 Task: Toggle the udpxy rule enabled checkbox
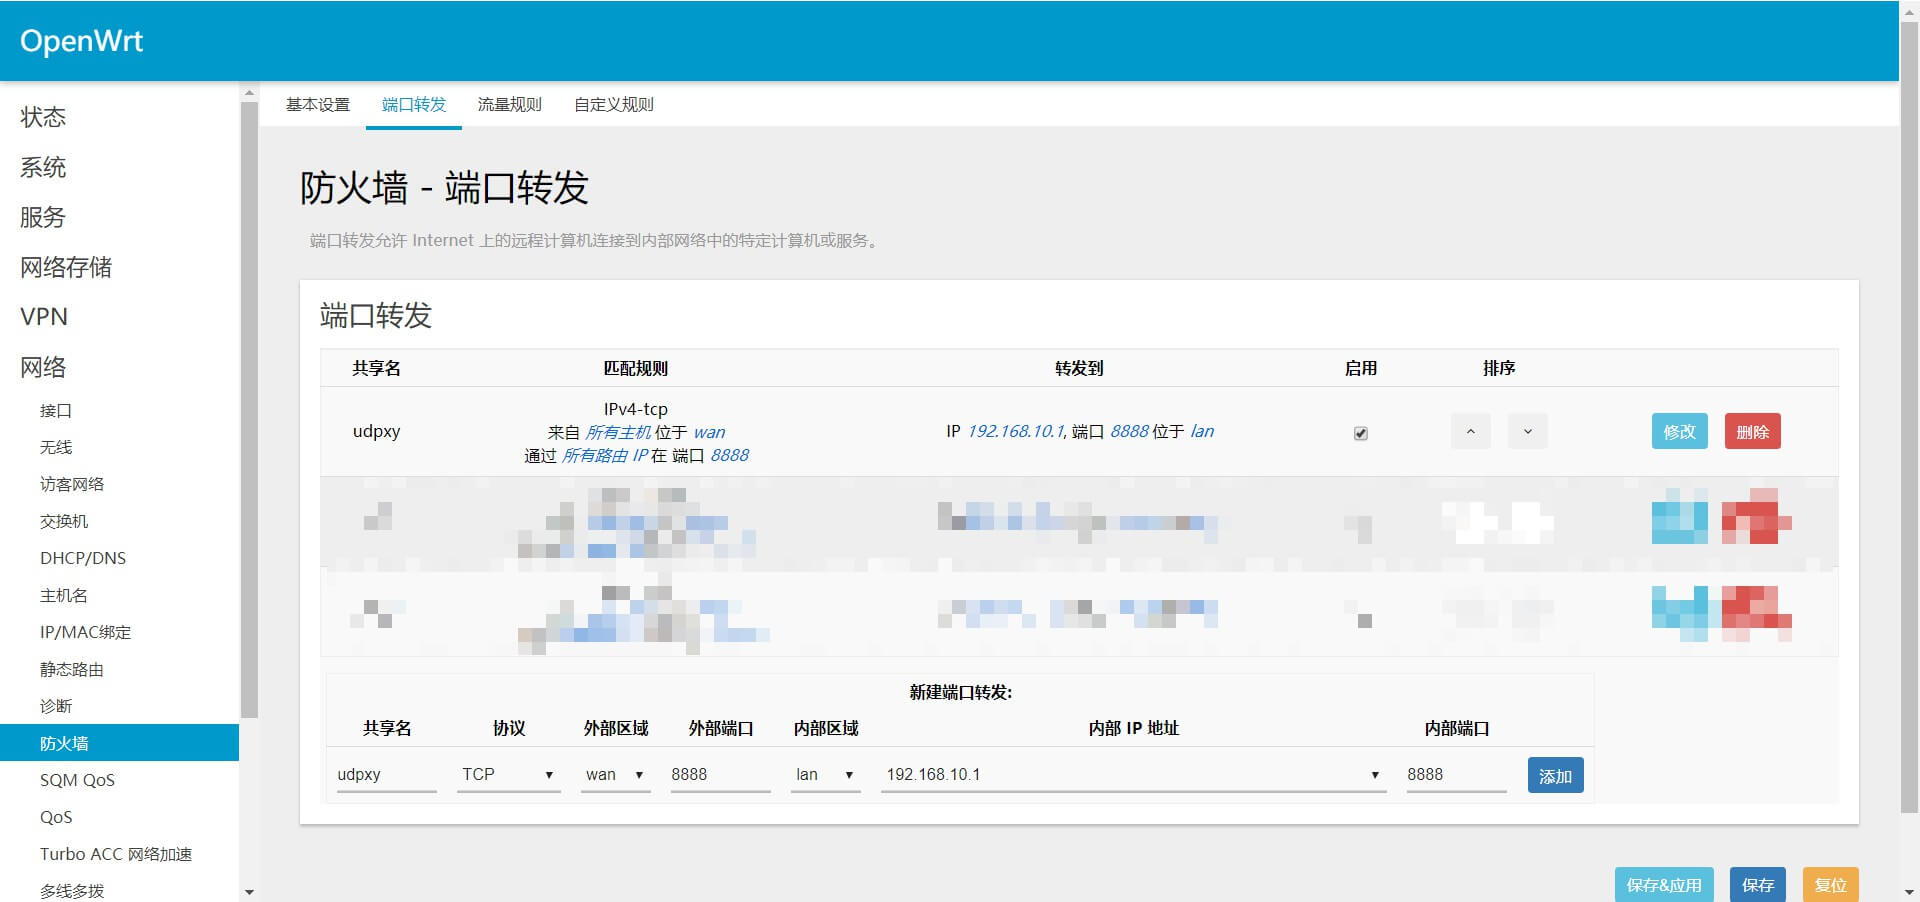1360,433
